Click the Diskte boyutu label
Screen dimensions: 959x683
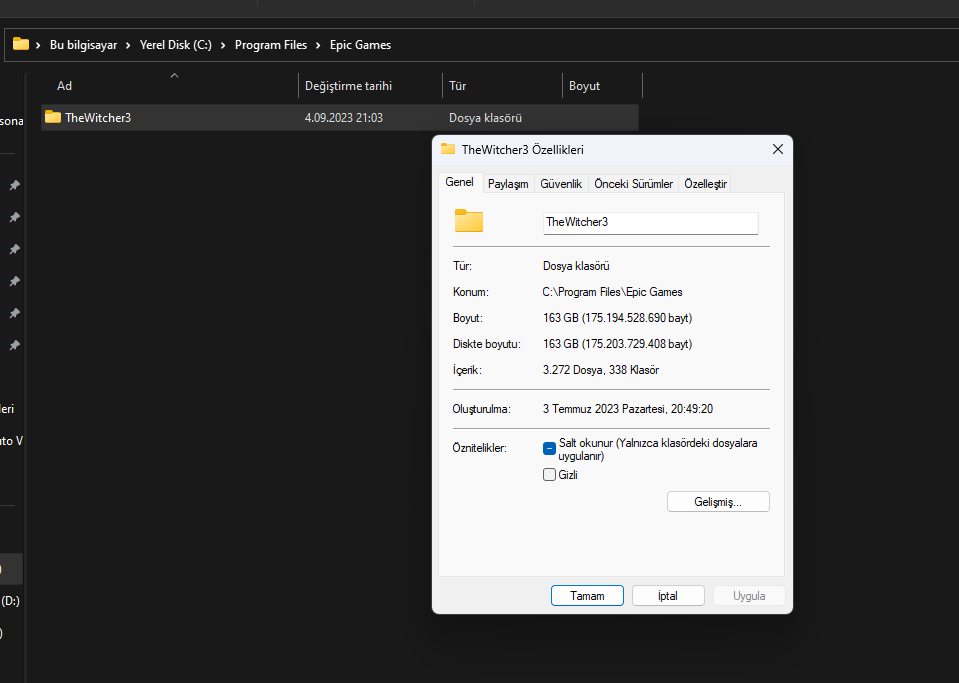(x=487, y=344)
